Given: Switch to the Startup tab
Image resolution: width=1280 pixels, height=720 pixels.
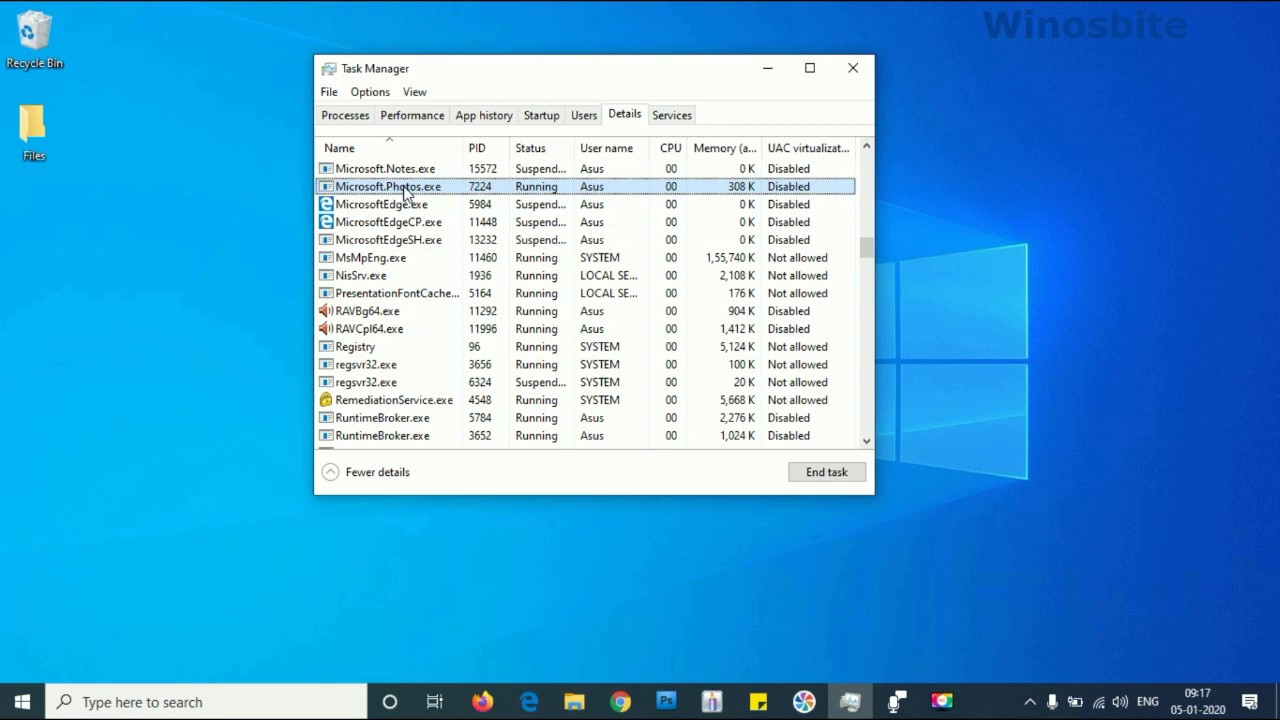Looking at the screenshot, I should 541,116.
